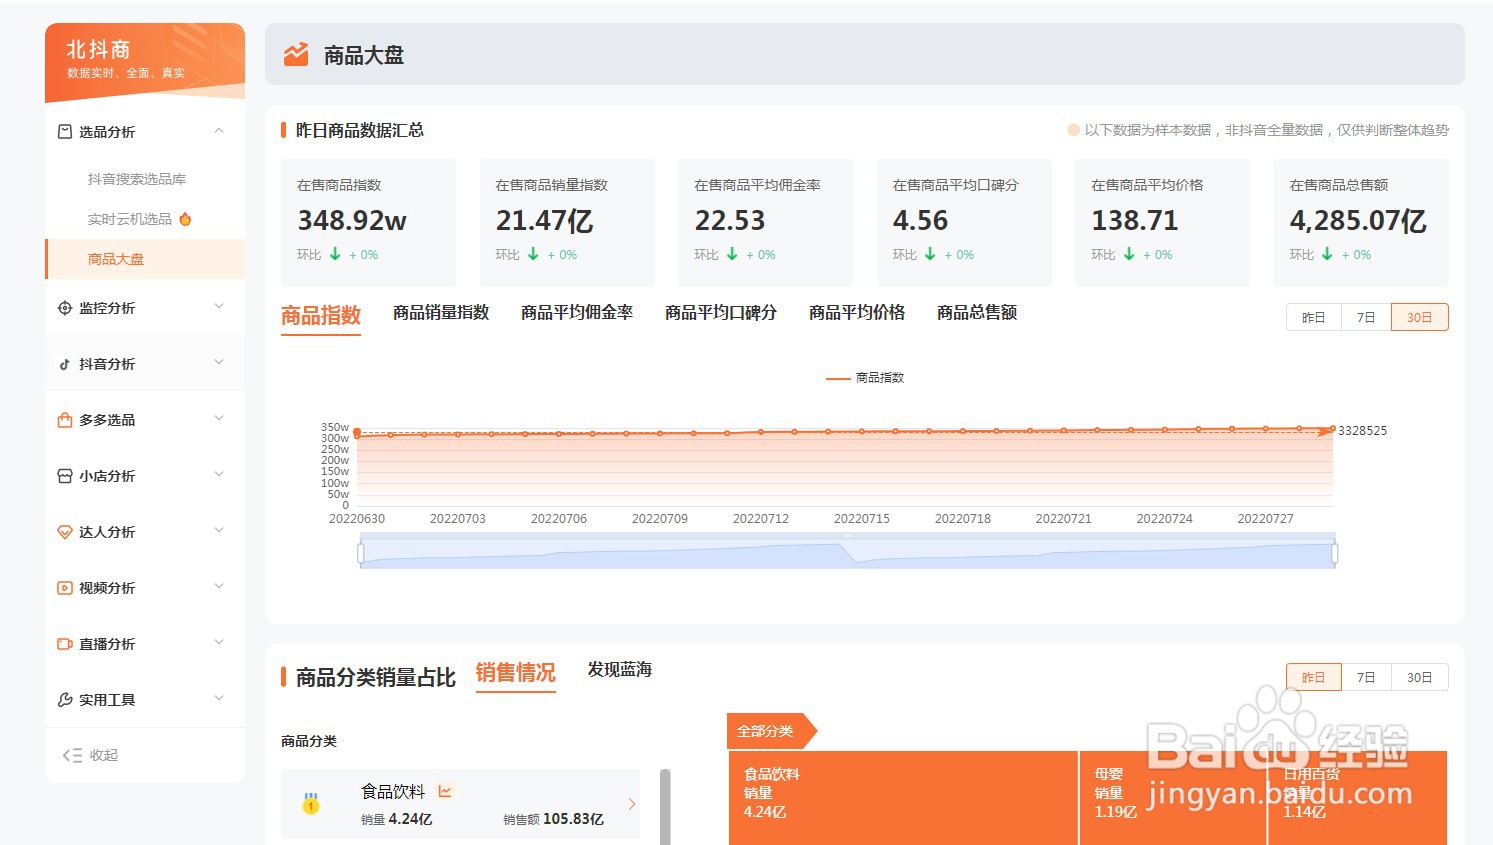Image resolution: width=1493 pixels, height=845 pixels.
Task: Click the 视频分析 play icon
Action: (65, 588)
